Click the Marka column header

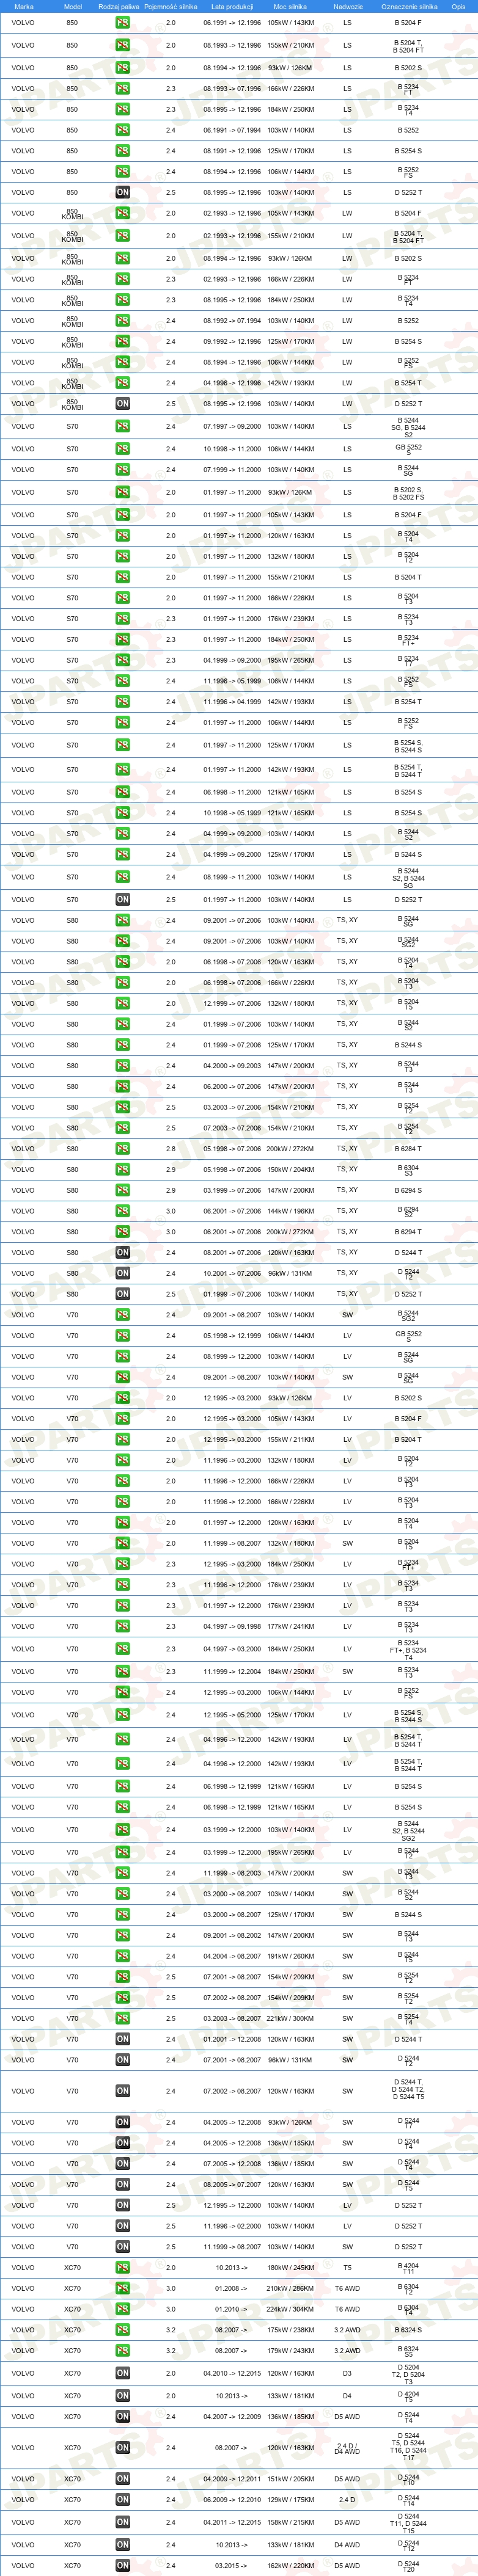[24, 6]
